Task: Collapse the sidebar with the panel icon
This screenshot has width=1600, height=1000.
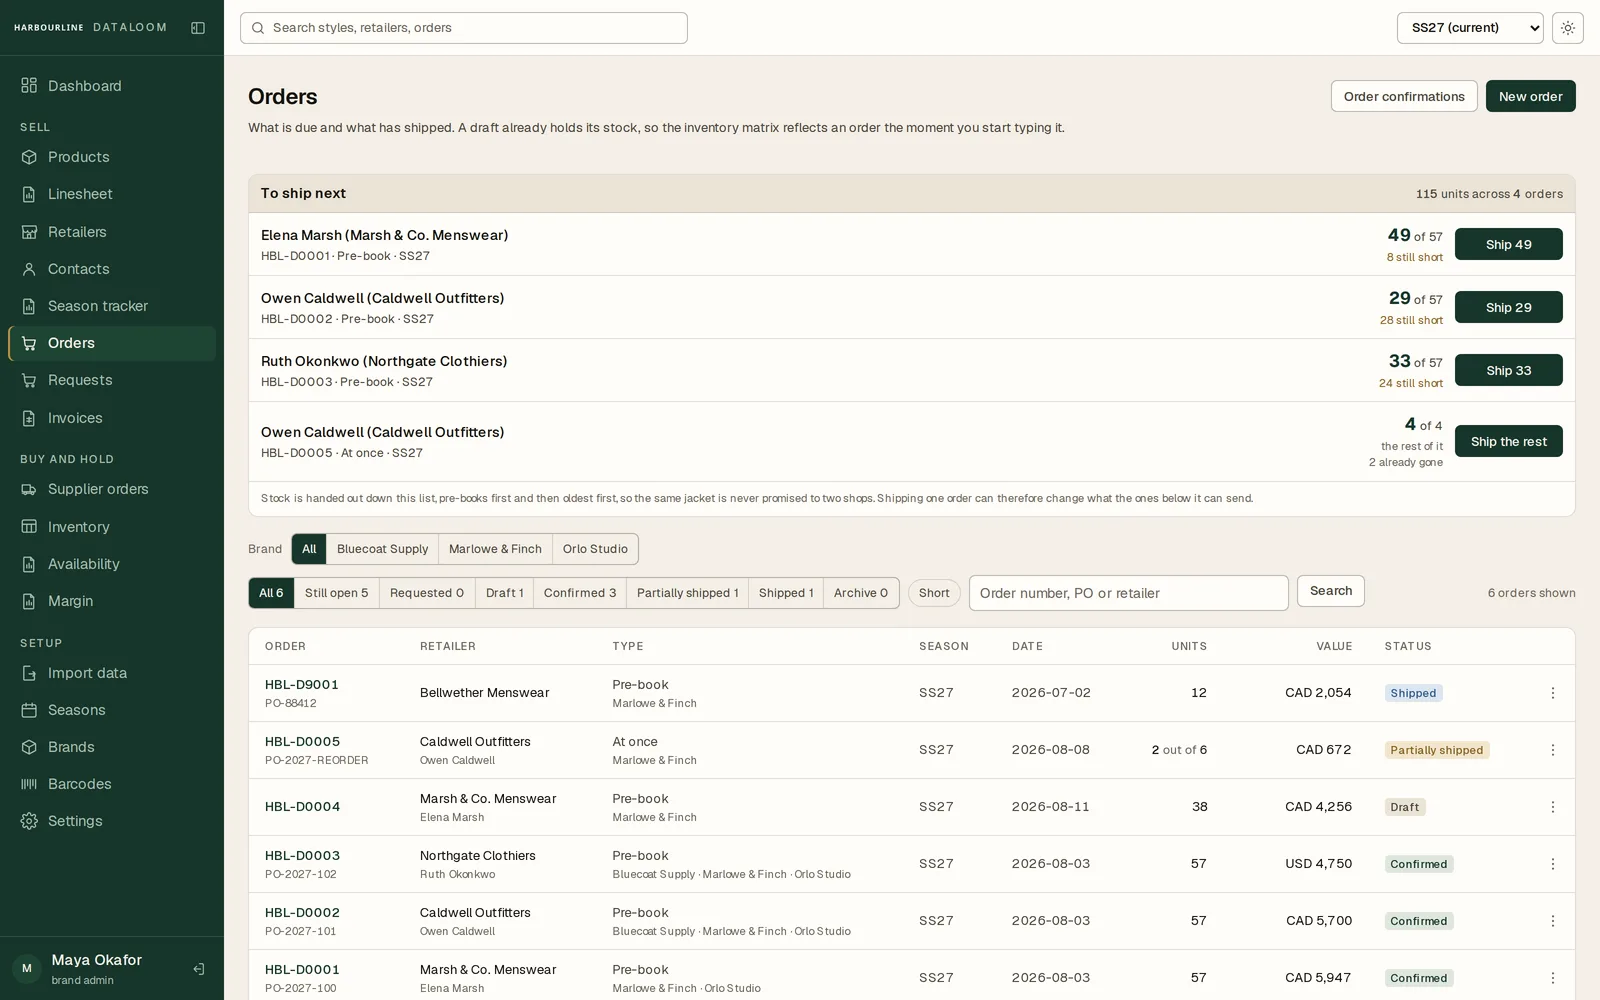Action: coord(198,28)
